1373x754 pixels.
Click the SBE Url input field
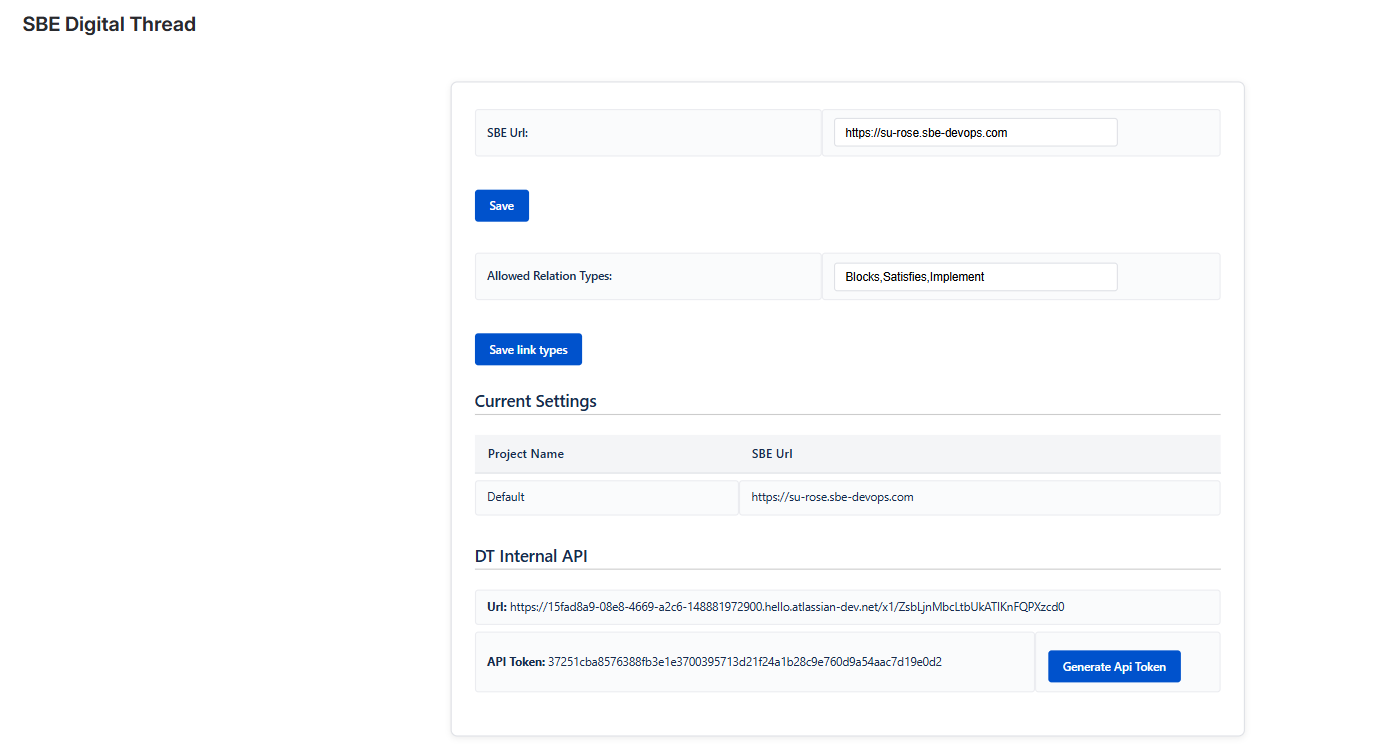click(x=975, y=132)
